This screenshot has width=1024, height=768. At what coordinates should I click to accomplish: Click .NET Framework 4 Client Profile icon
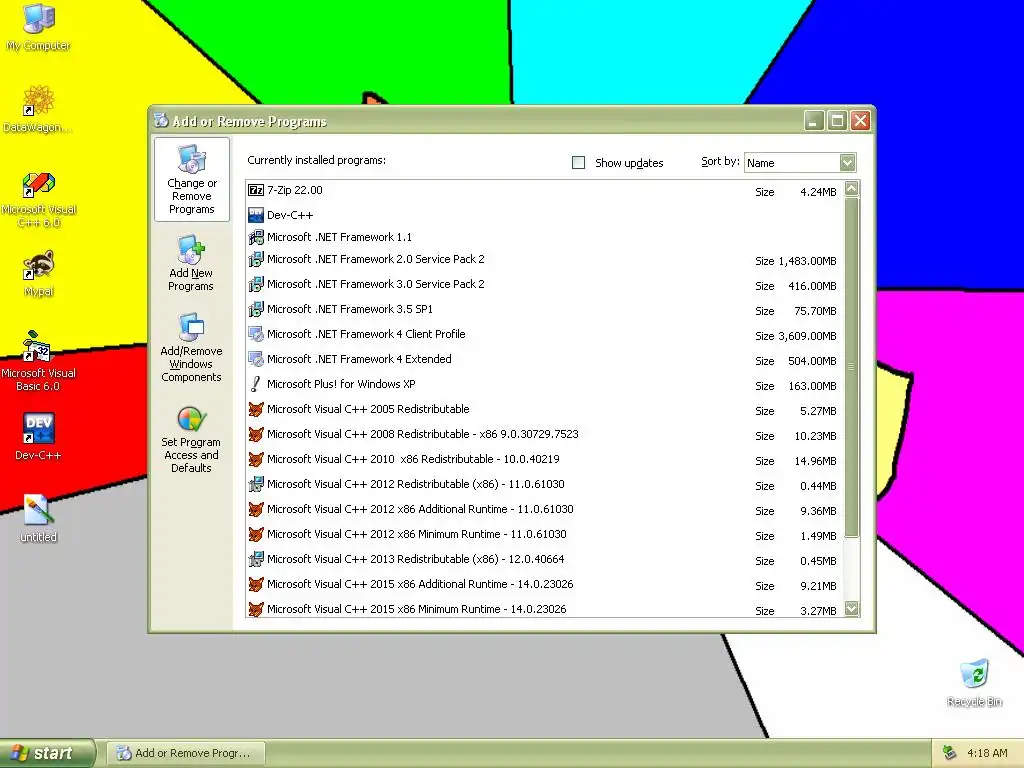(x=256, y=334)
